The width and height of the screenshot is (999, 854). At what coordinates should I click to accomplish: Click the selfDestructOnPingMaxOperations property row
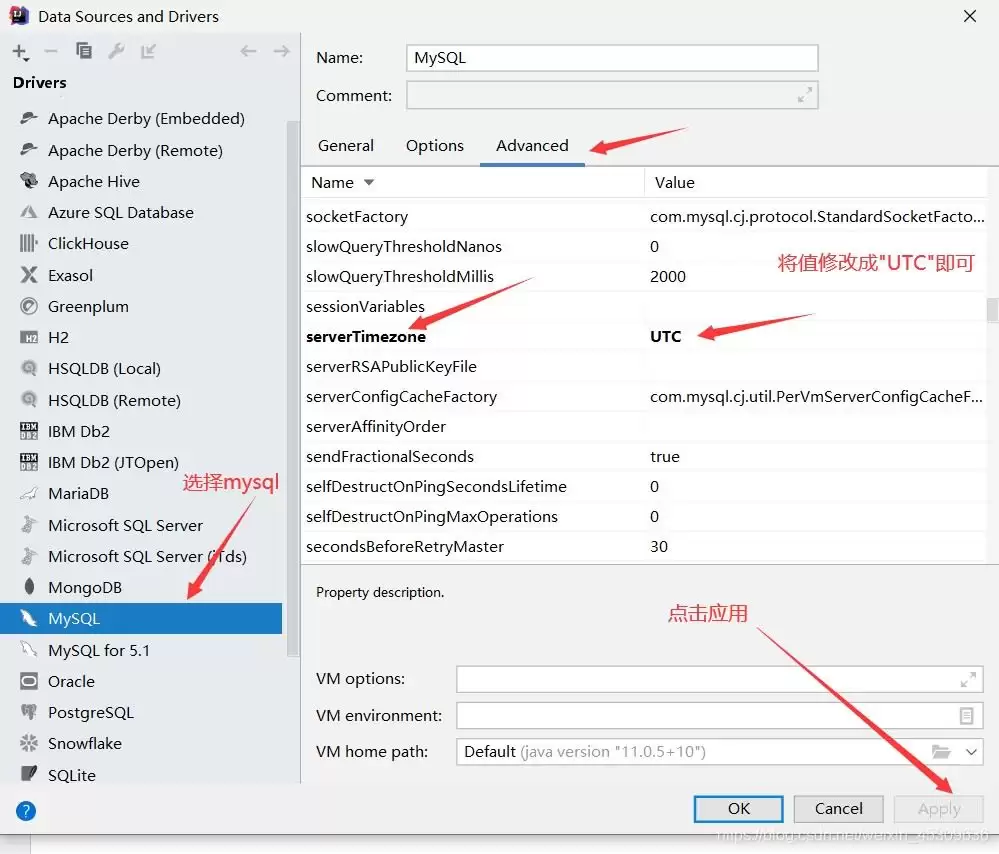645,516
